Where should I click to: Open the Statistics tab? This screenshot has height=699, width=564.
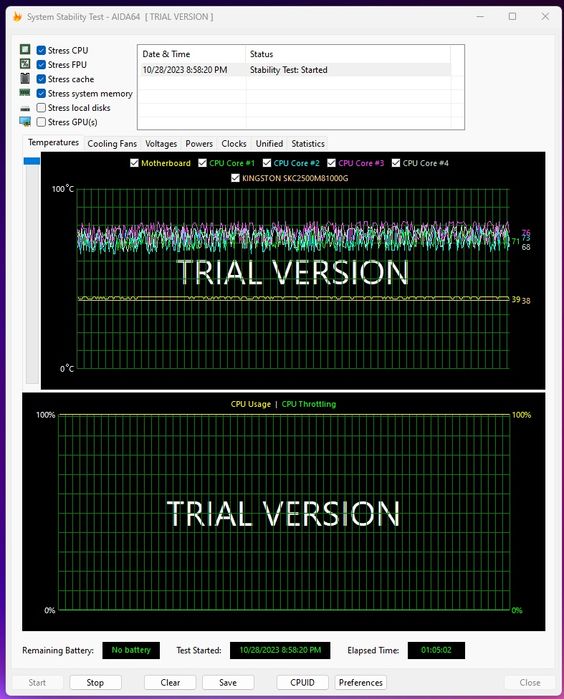click(308, 144)
